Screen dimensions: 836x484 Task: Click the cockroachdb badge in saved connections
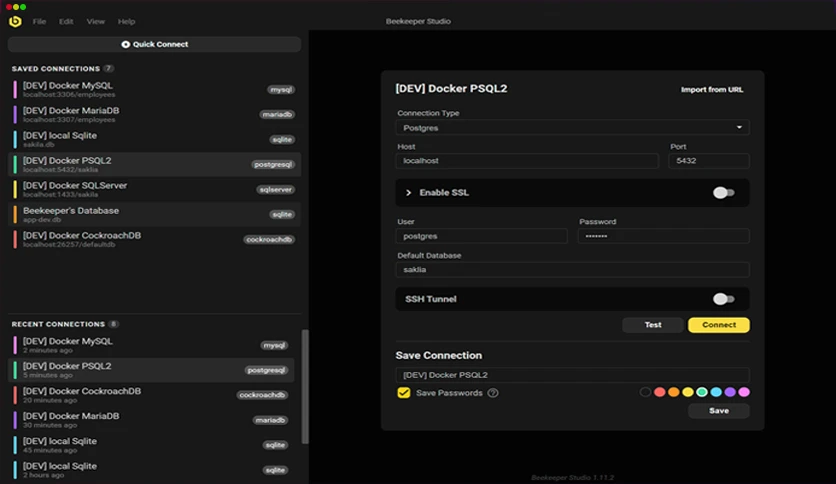pyautogui.click(x=269, y=239)
